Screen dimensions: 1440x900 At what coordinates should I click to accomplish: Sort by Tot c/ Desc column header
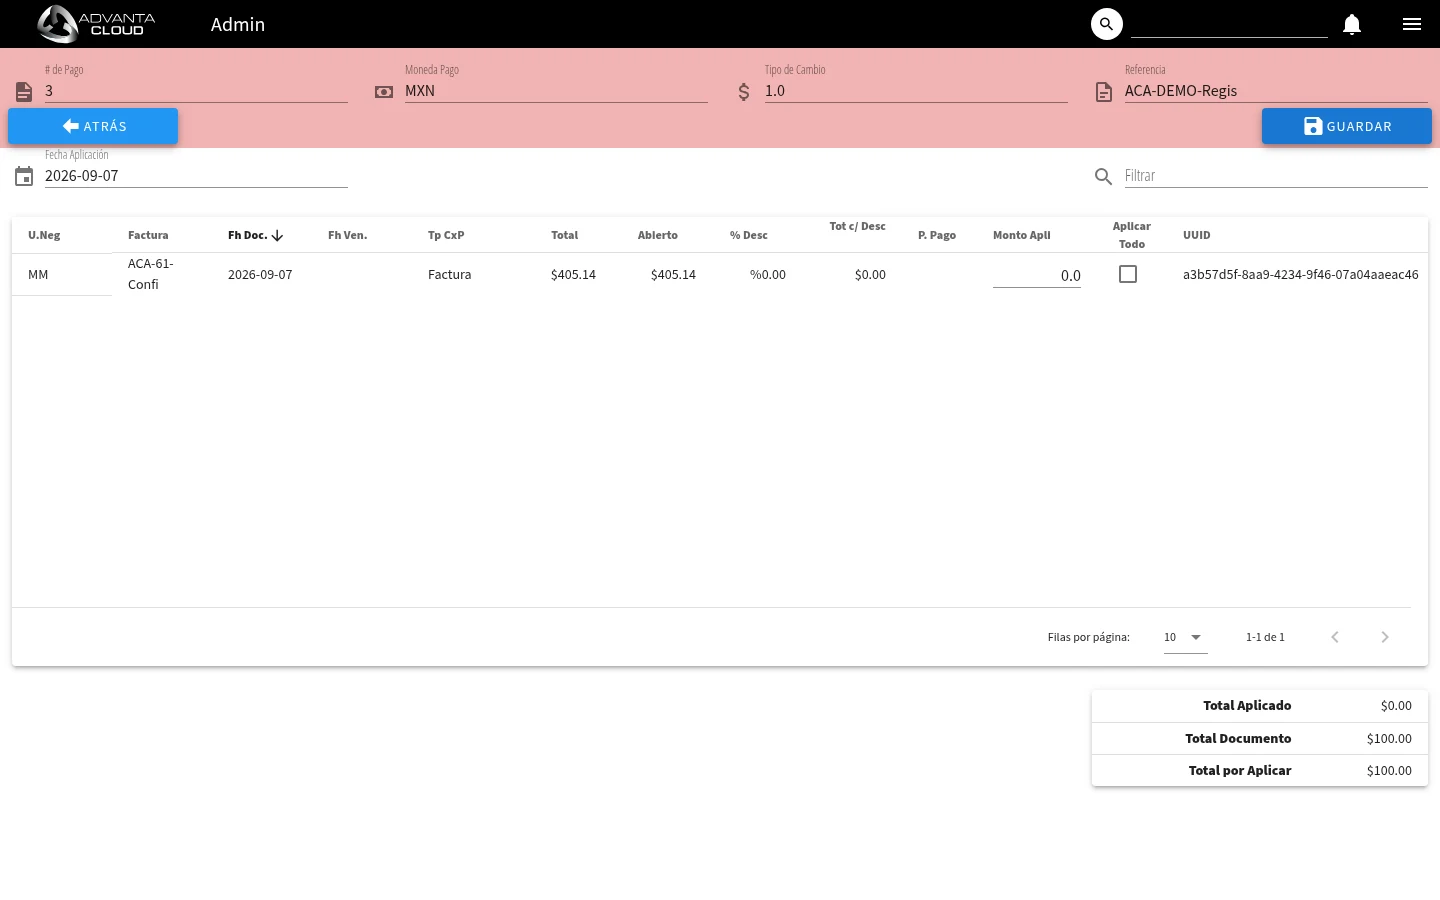[857, 226]
